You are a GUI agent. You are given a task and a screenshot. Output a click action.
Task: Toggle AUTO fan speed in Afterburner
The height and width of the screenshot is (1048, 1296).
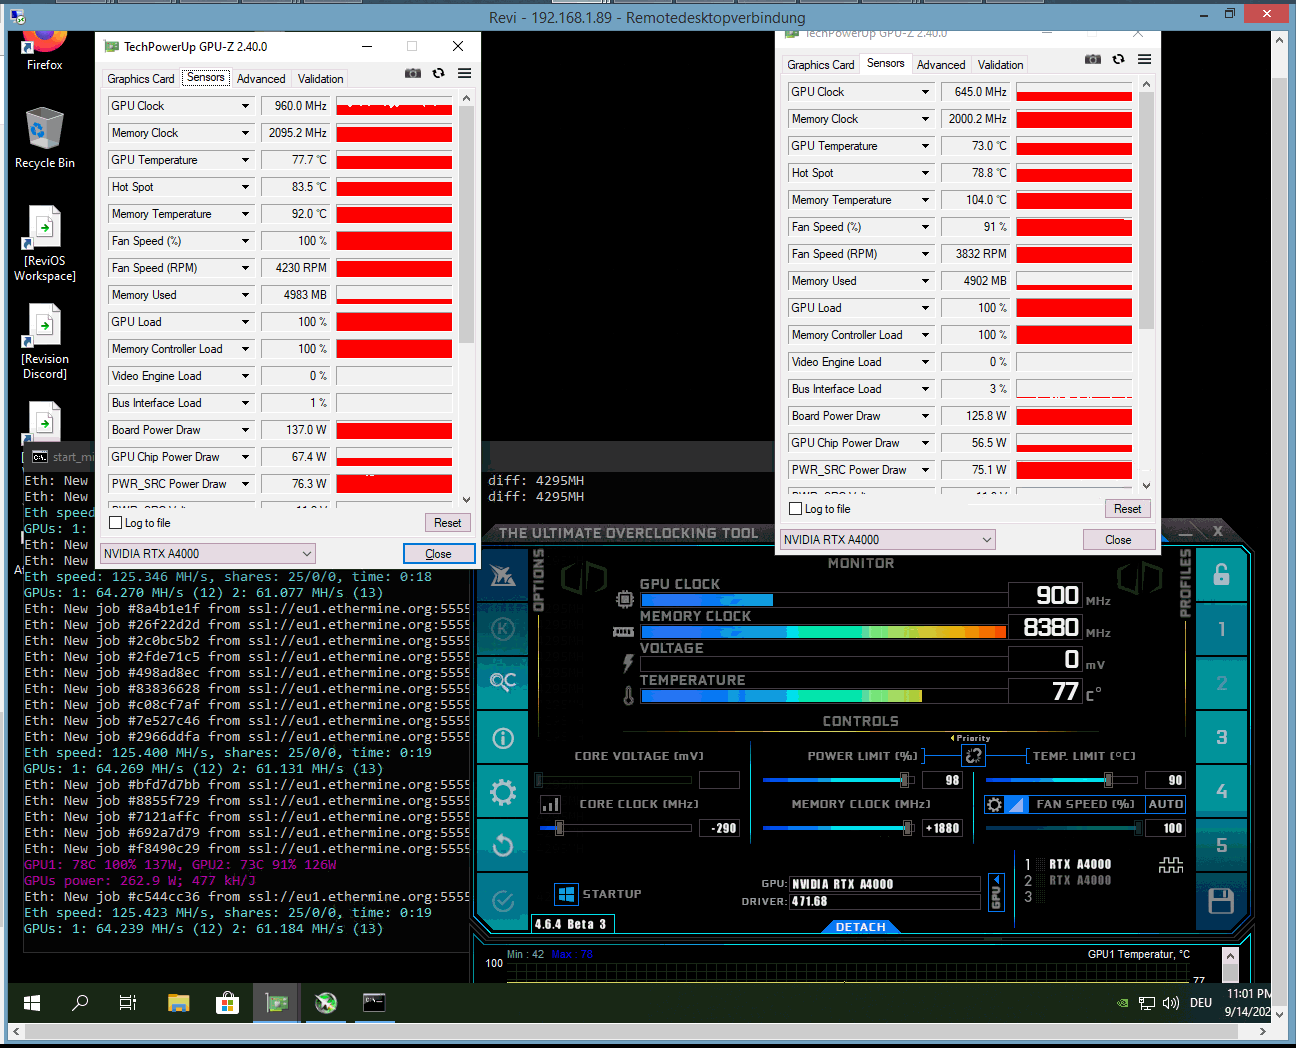pos(1166,804)
